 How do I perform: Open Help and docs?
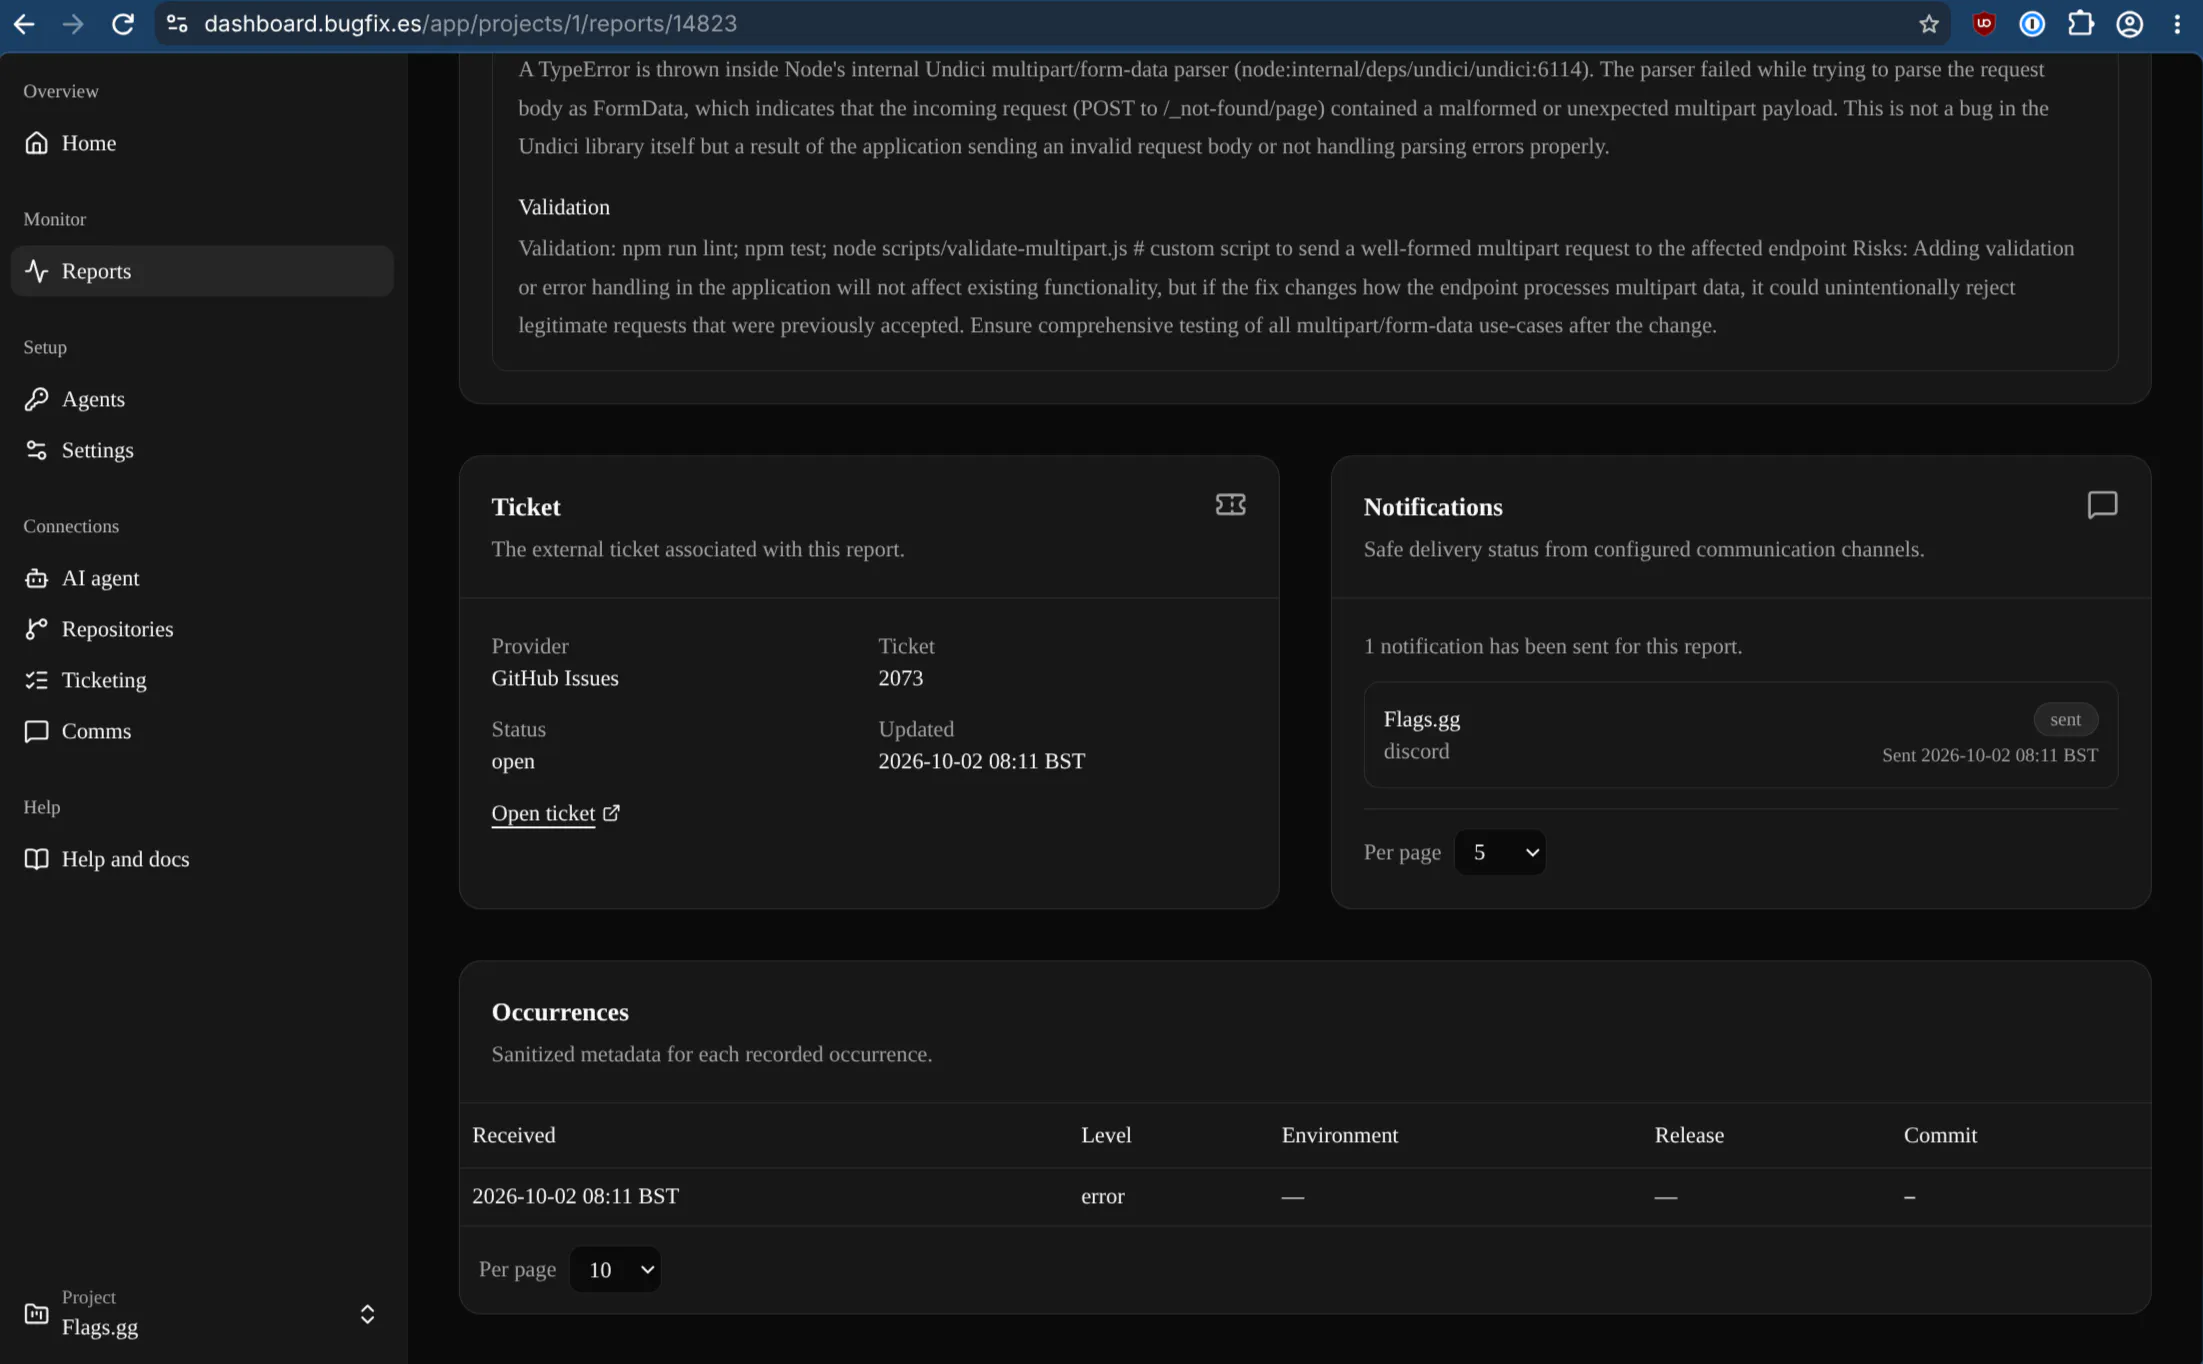[202, 859]
